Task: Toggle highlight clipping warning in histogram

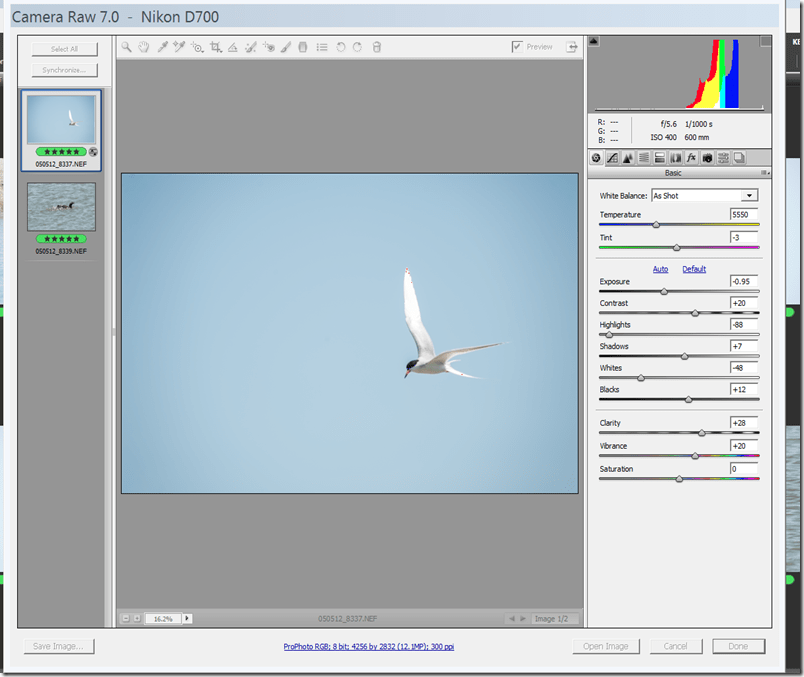Action: [766, 42]
